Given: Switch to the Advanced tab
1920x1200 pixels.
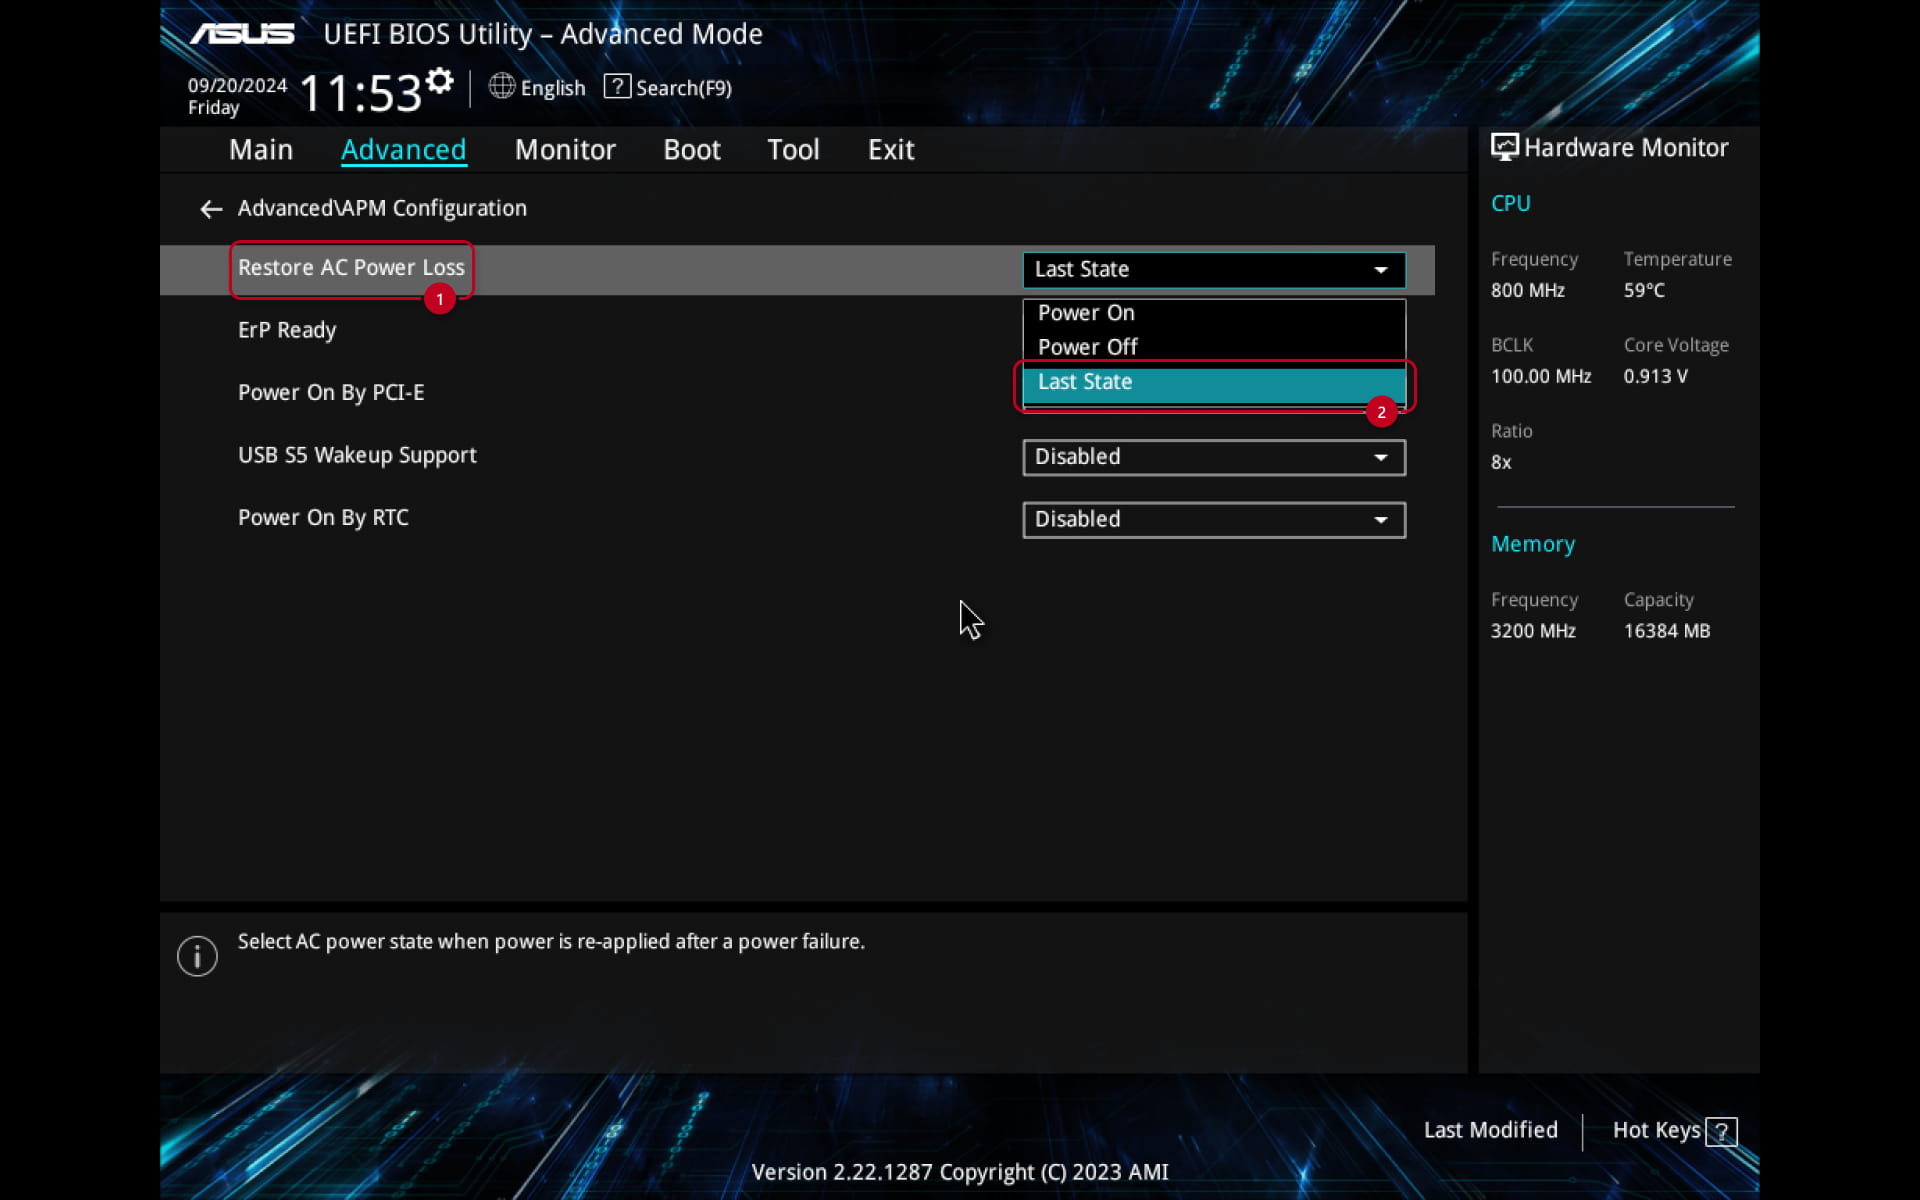Looking at the screenshot, I should coord(403,150).
